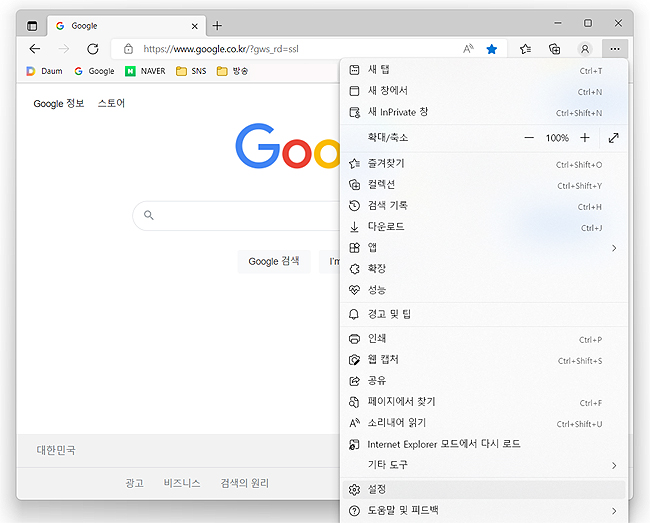Go back with the back arrow
The width and height of the screenshot is (650, 523).
coord(35,49)
